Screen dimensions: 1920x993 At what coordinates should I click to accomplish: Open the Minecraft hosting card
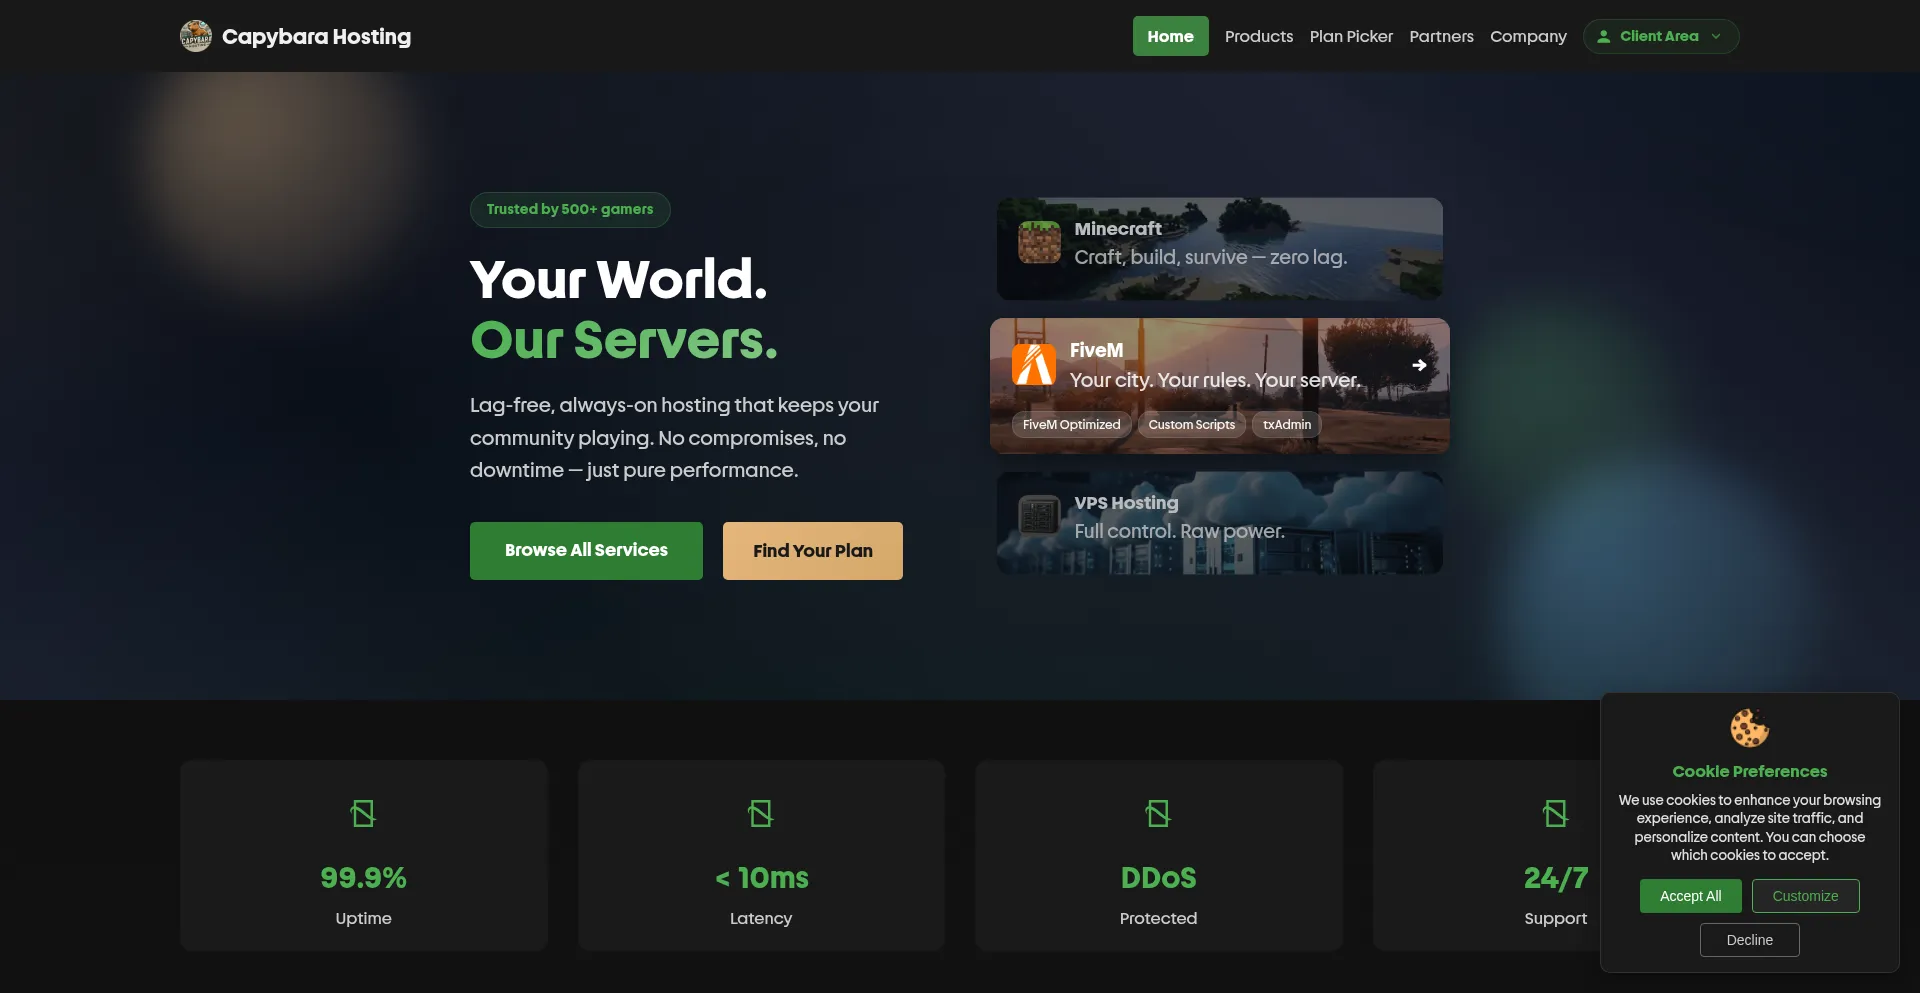click(x=1220, y=249)
